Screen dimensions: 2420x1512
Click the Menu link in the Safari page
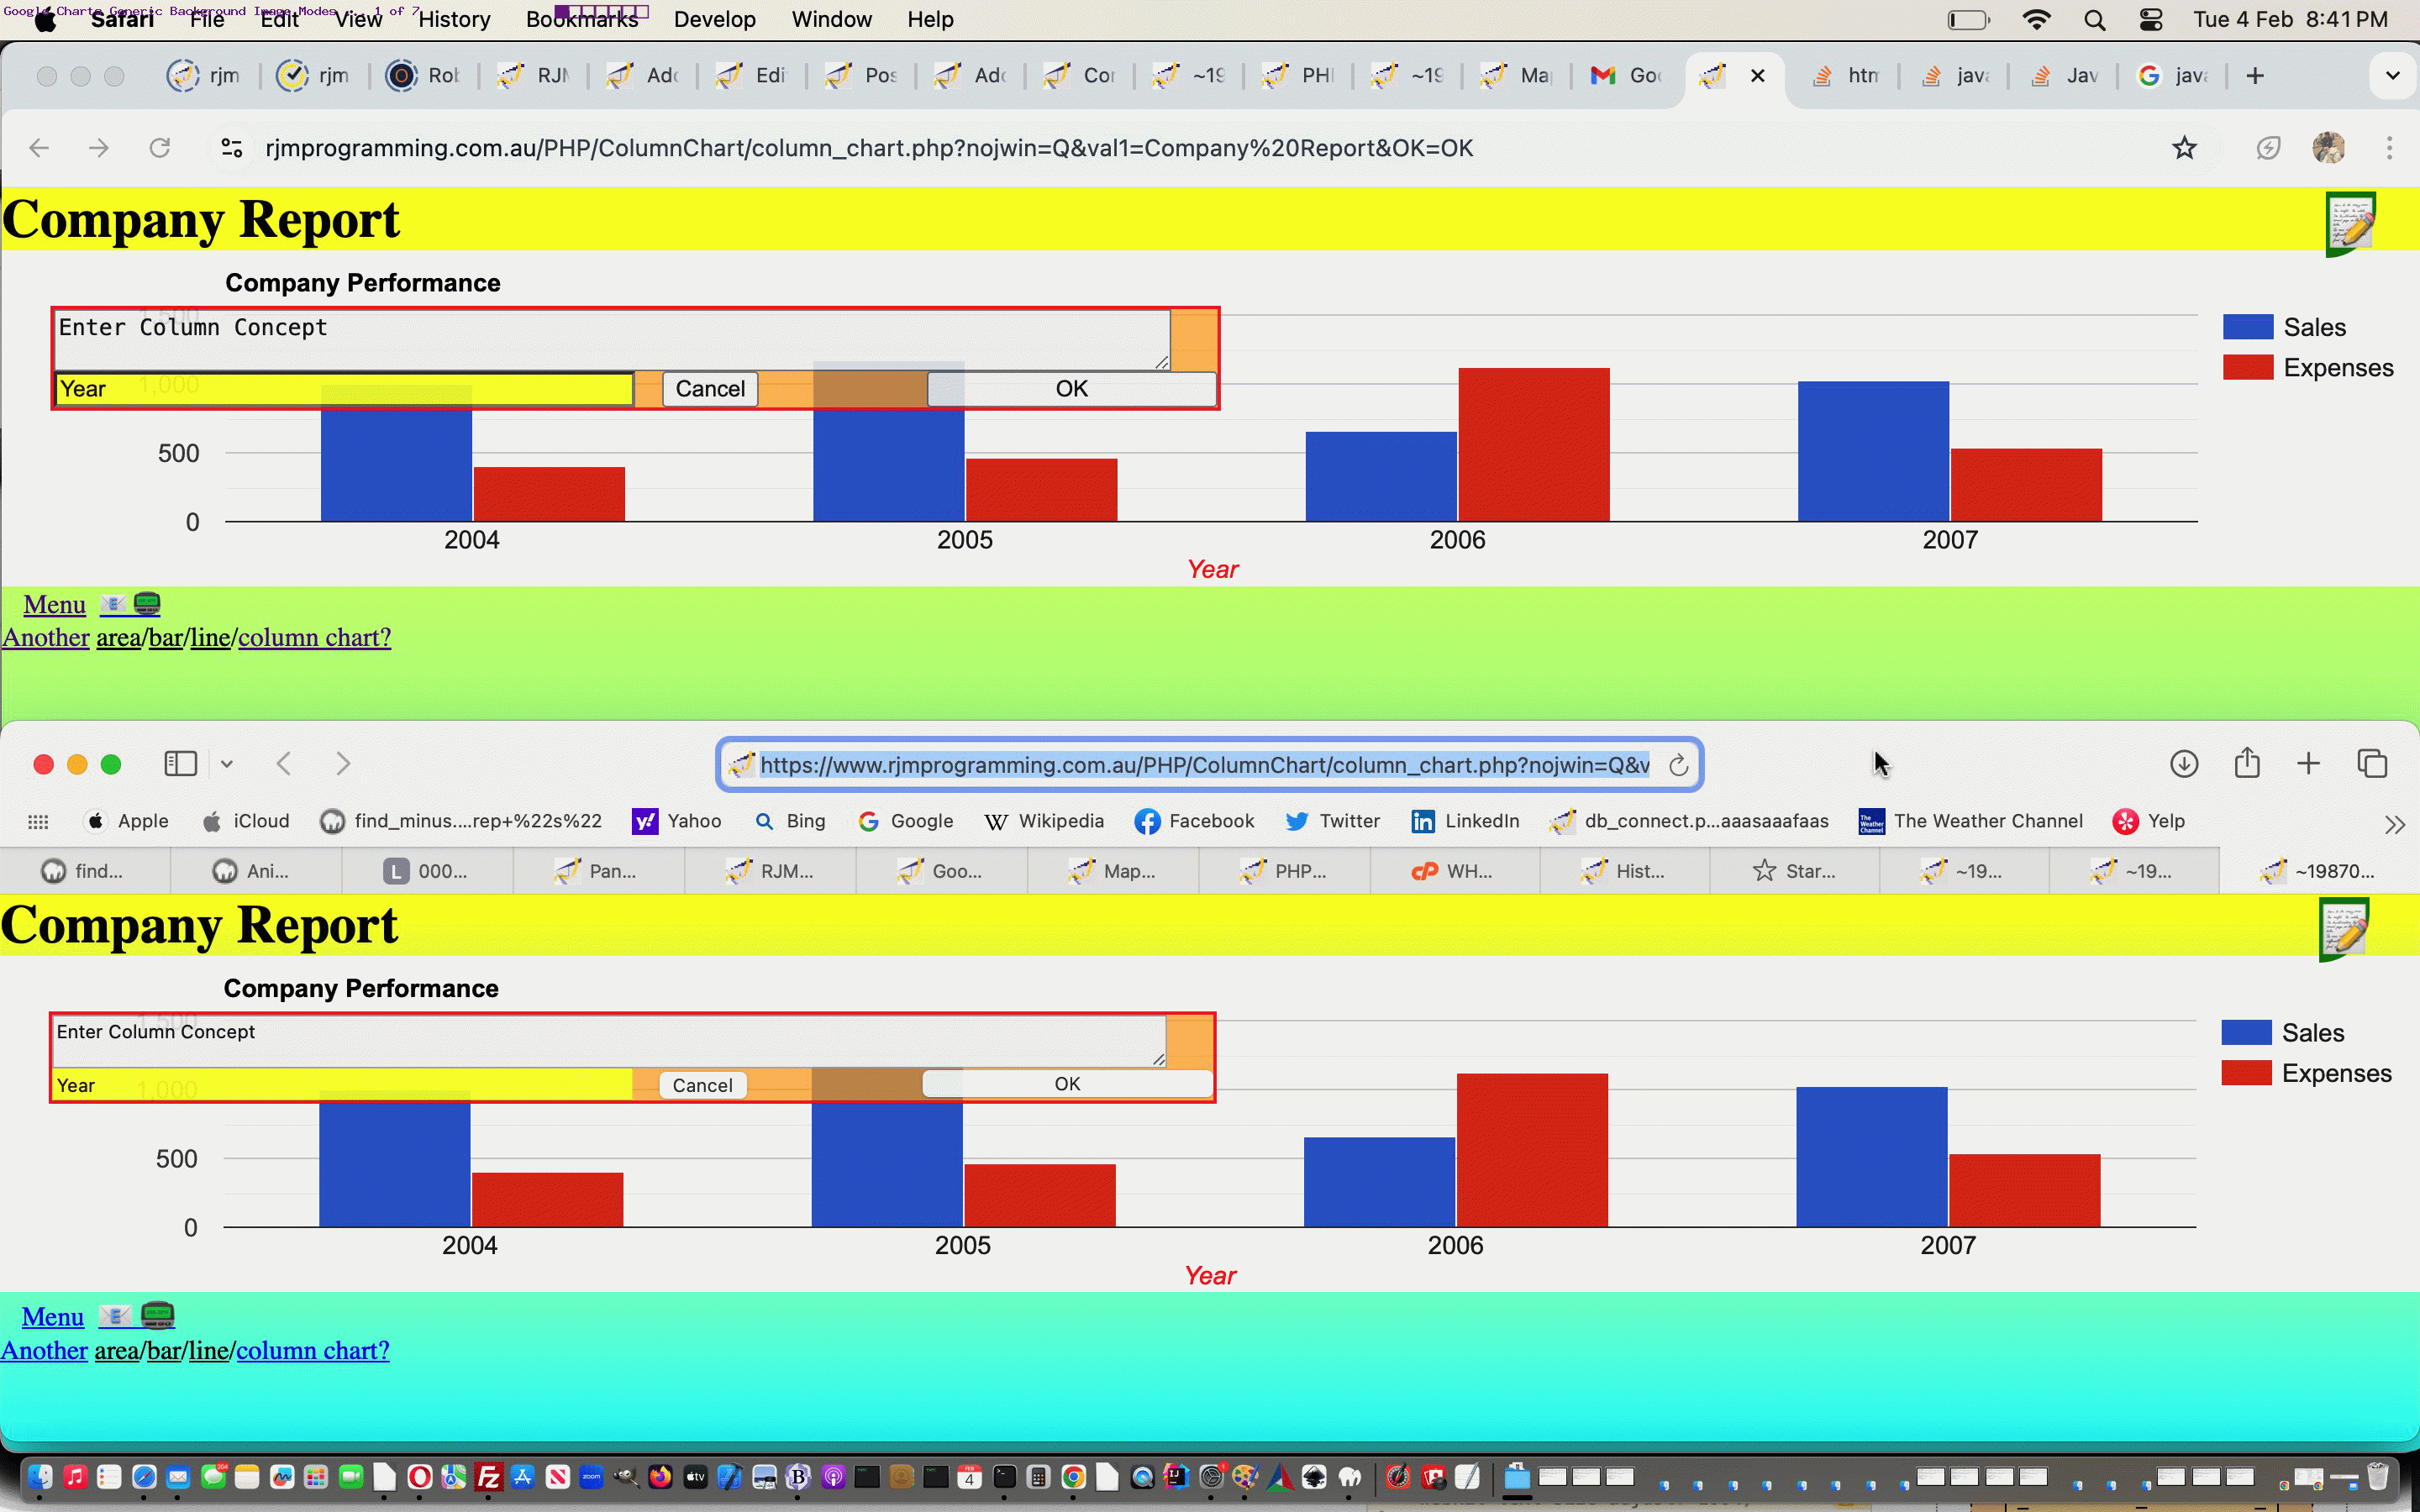53,1317
